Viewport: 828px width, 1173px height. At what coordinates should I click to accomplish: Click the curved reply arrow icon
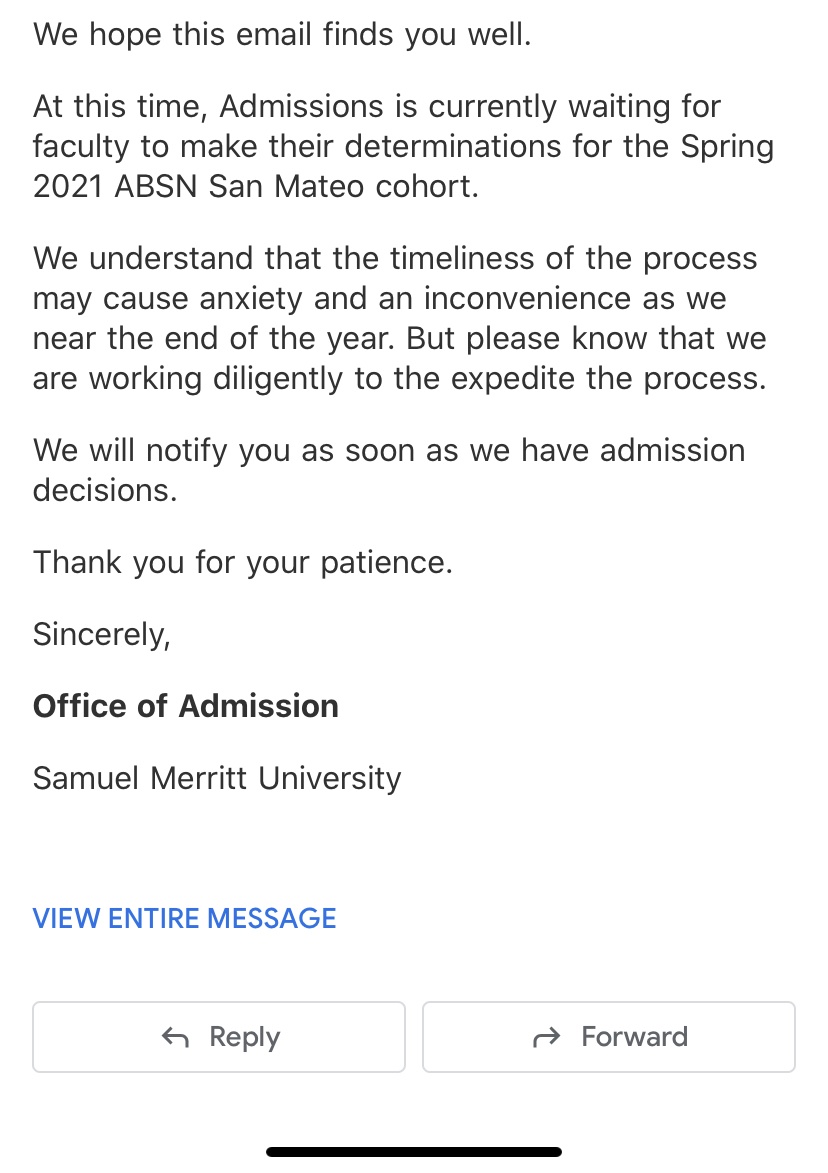pyautogui.click(x=176, y=1037)
